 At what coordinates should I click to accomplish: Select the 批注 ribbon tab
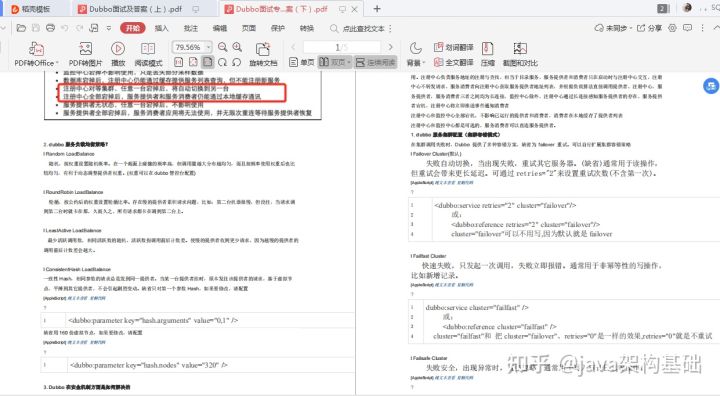click(191, 28)
